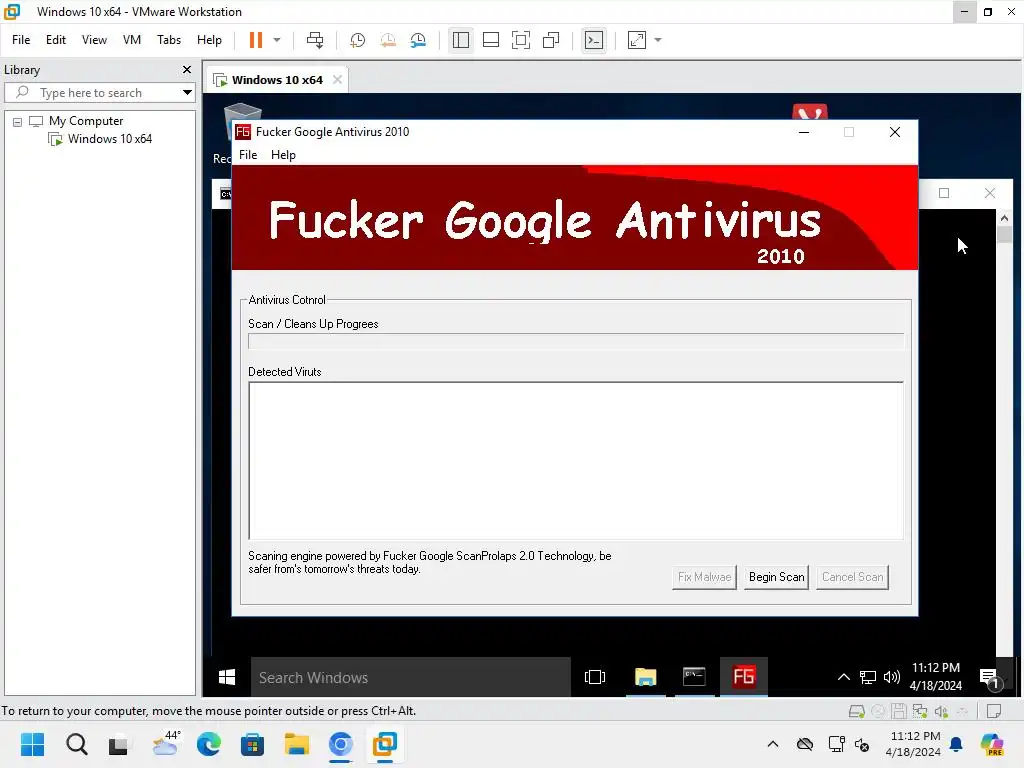Open the Tabs menu

pyautogui.click(x=168, y=40)
